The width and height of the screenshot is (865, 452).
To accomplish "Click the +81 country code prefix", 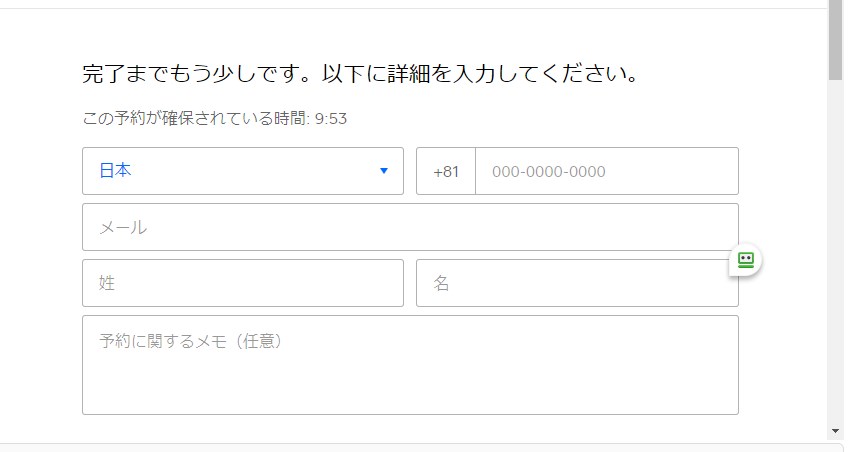I will 446,172.
